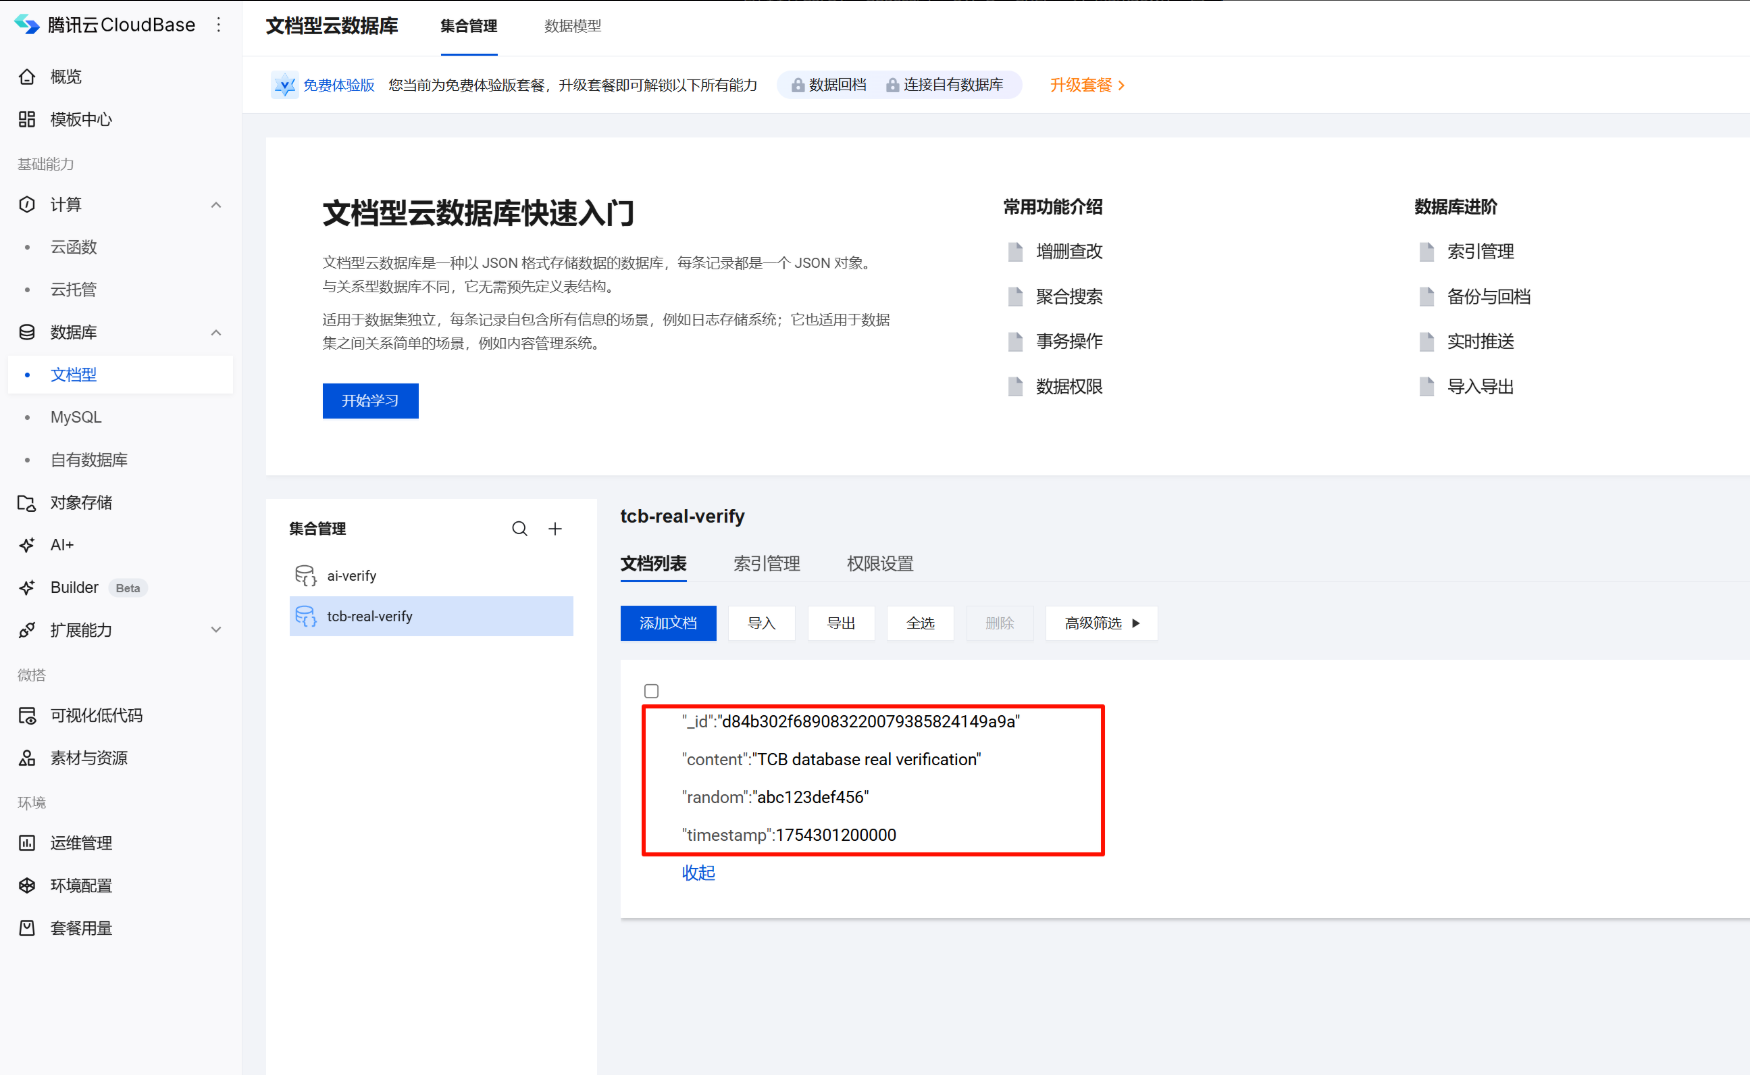
Task: Collapse the 计算 section in sidebar
Action: [216, 205]
